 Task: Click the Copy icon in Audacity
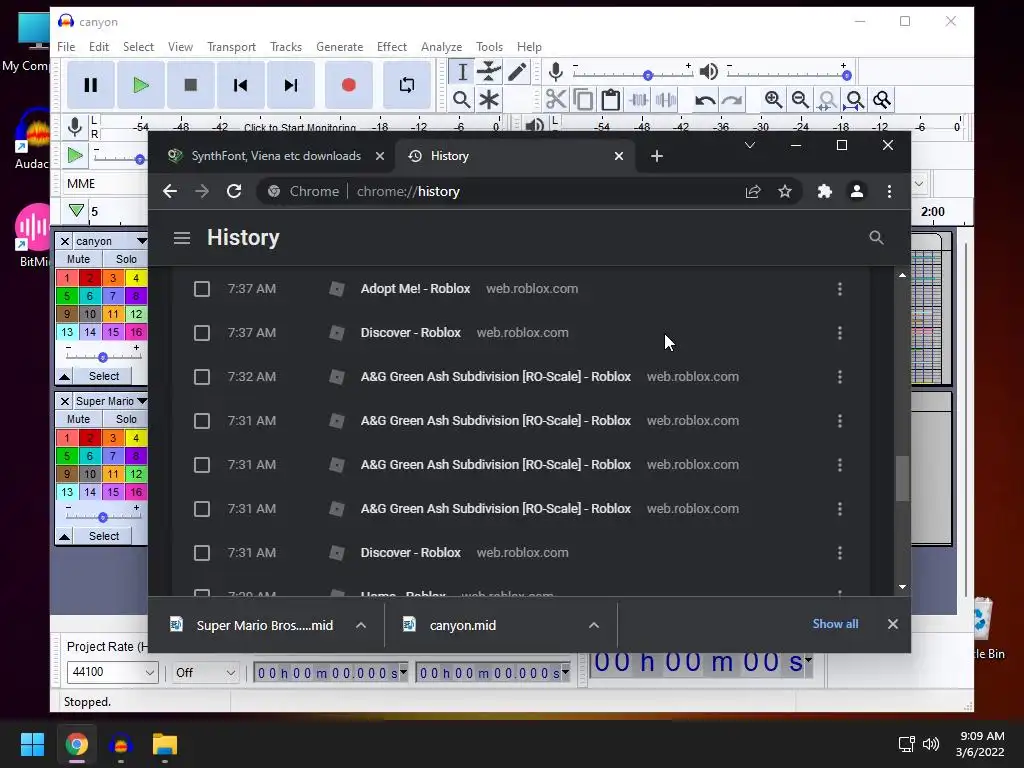(x=583, y=100)
